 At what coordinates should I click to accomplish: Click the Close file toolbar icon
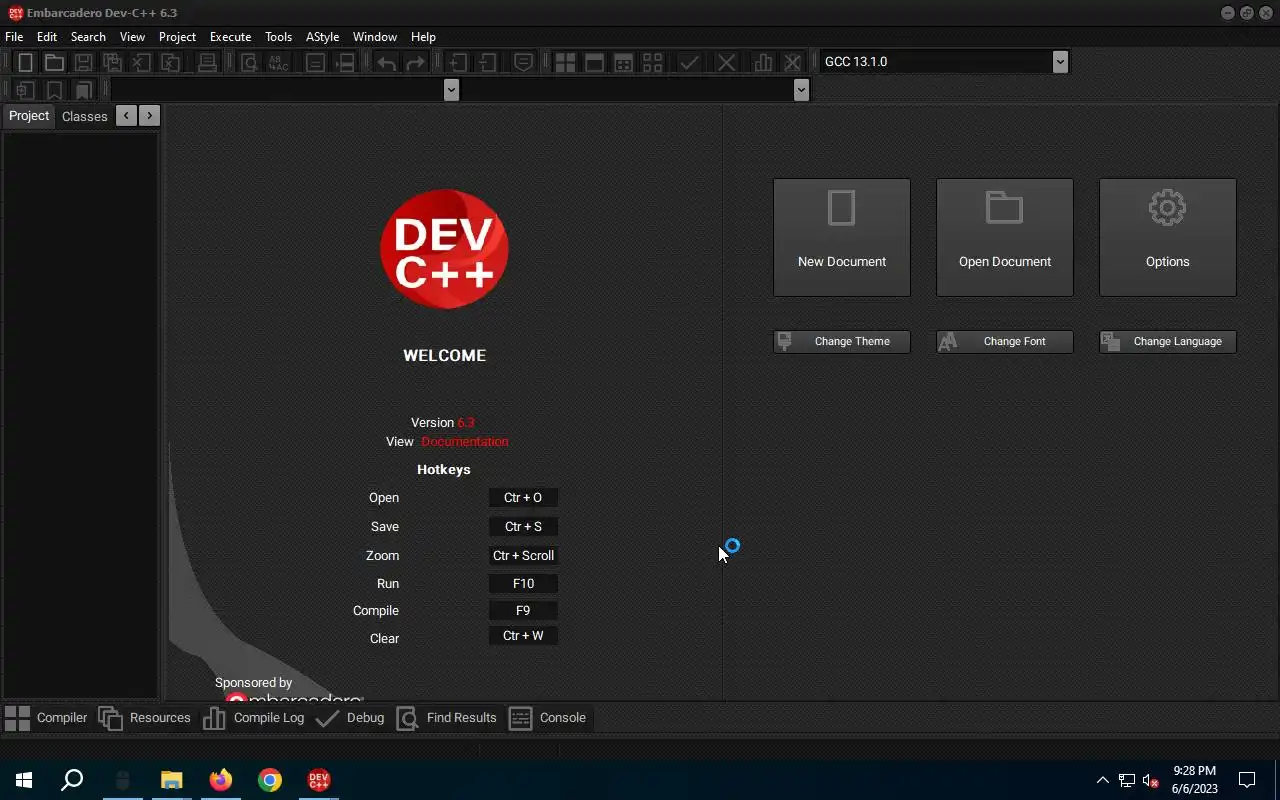pos(141,62)
